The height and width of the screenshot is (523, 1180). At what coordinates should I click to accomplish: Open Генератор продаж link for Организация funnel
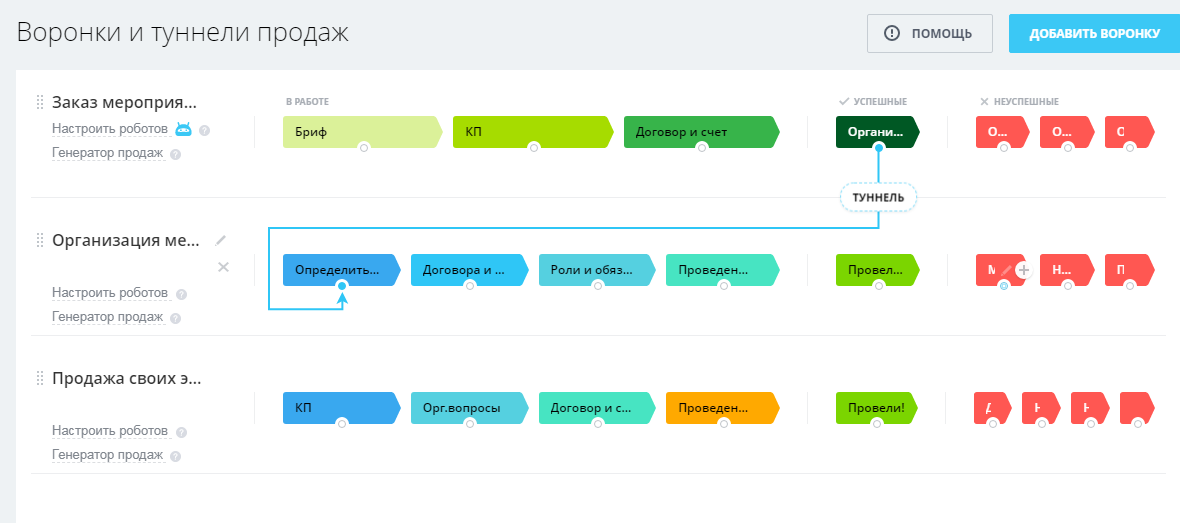click(107, 317)
